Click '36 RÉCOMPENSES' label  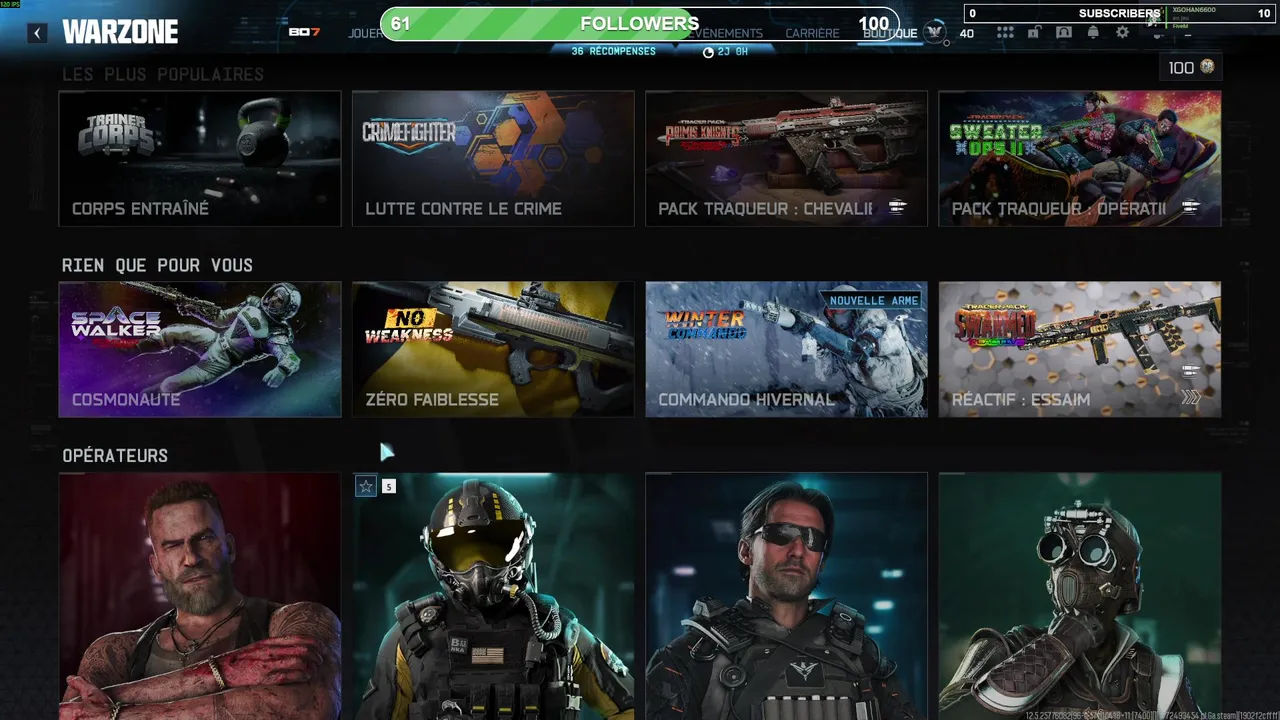coord(614,51)
